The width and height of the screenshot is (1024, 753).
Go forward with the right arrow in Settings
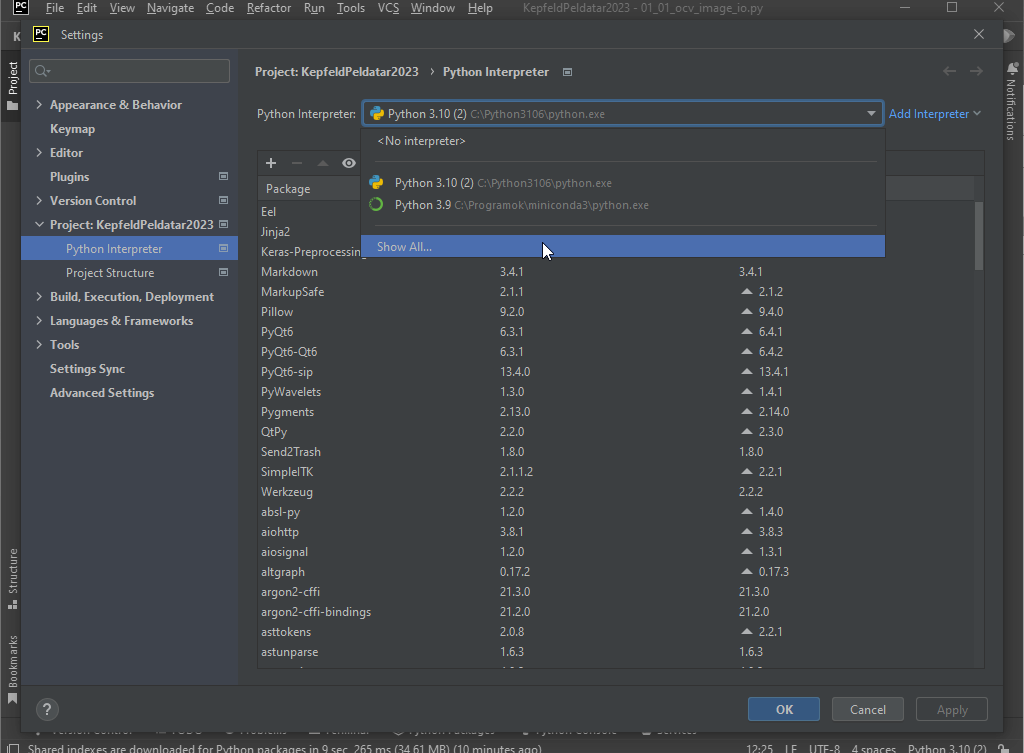(x=976, y=71)
